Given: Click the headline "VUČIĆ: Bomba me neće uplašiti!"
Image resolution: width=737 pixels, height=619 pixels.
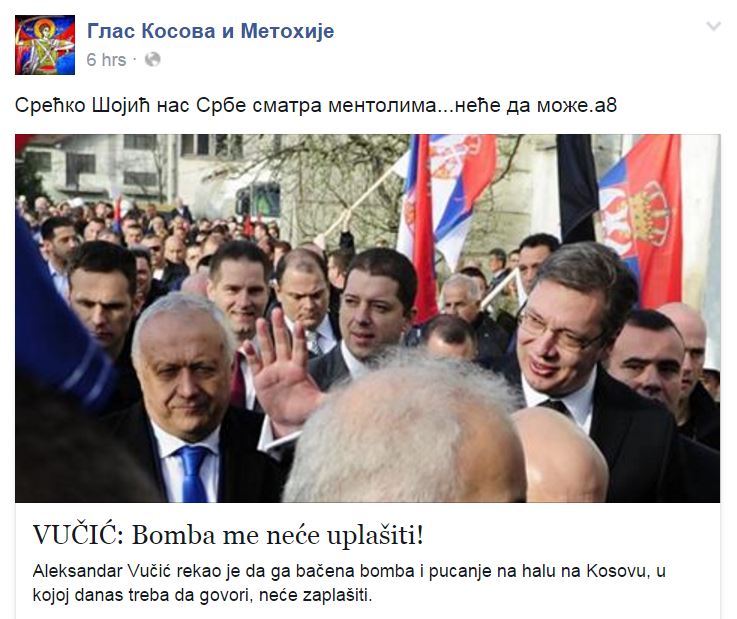Looking at the screenshot, I should [228, 535].
